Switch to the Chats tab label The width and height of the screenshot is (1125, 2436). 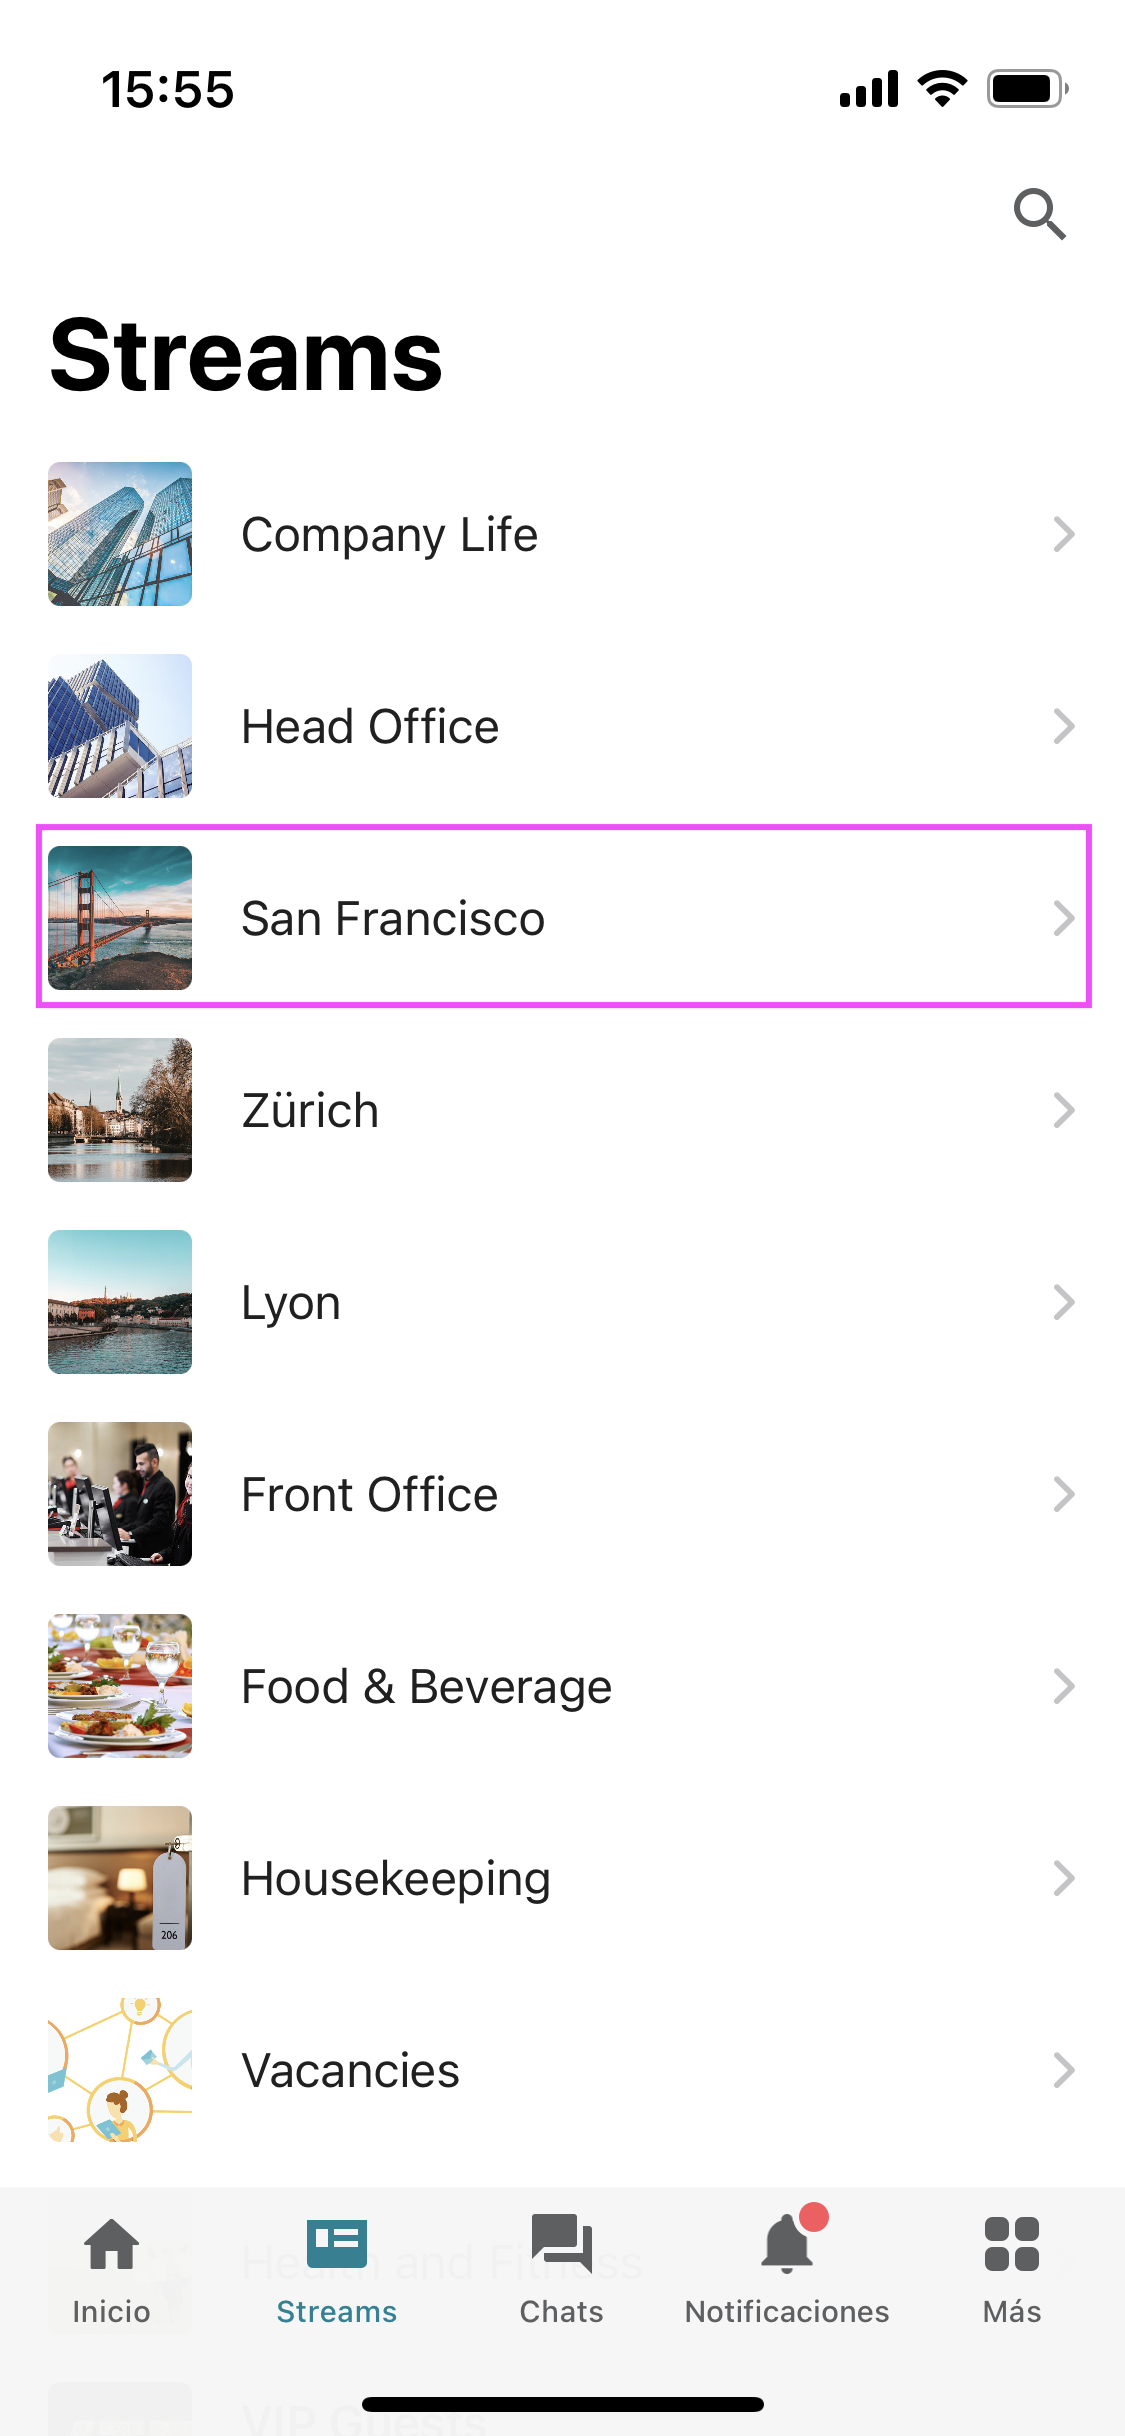coord(561,2312)
